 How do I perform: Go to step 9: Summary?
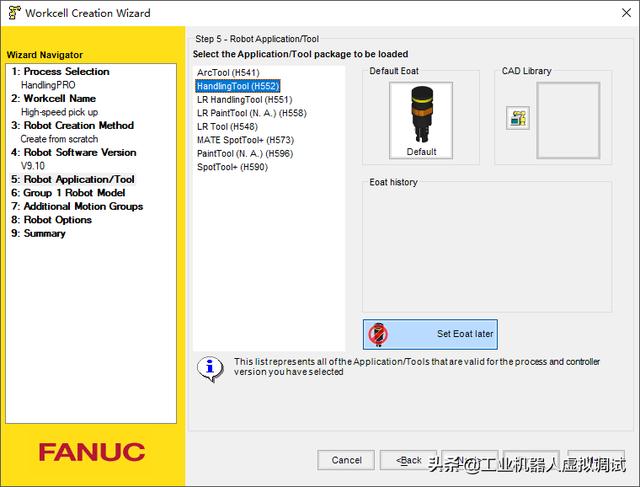38,233
